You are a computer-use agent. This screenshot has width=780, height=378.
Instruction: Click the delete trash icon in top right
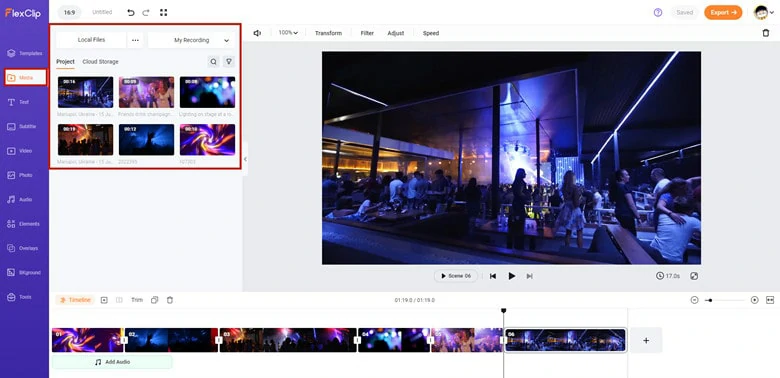tap(766, 33)
